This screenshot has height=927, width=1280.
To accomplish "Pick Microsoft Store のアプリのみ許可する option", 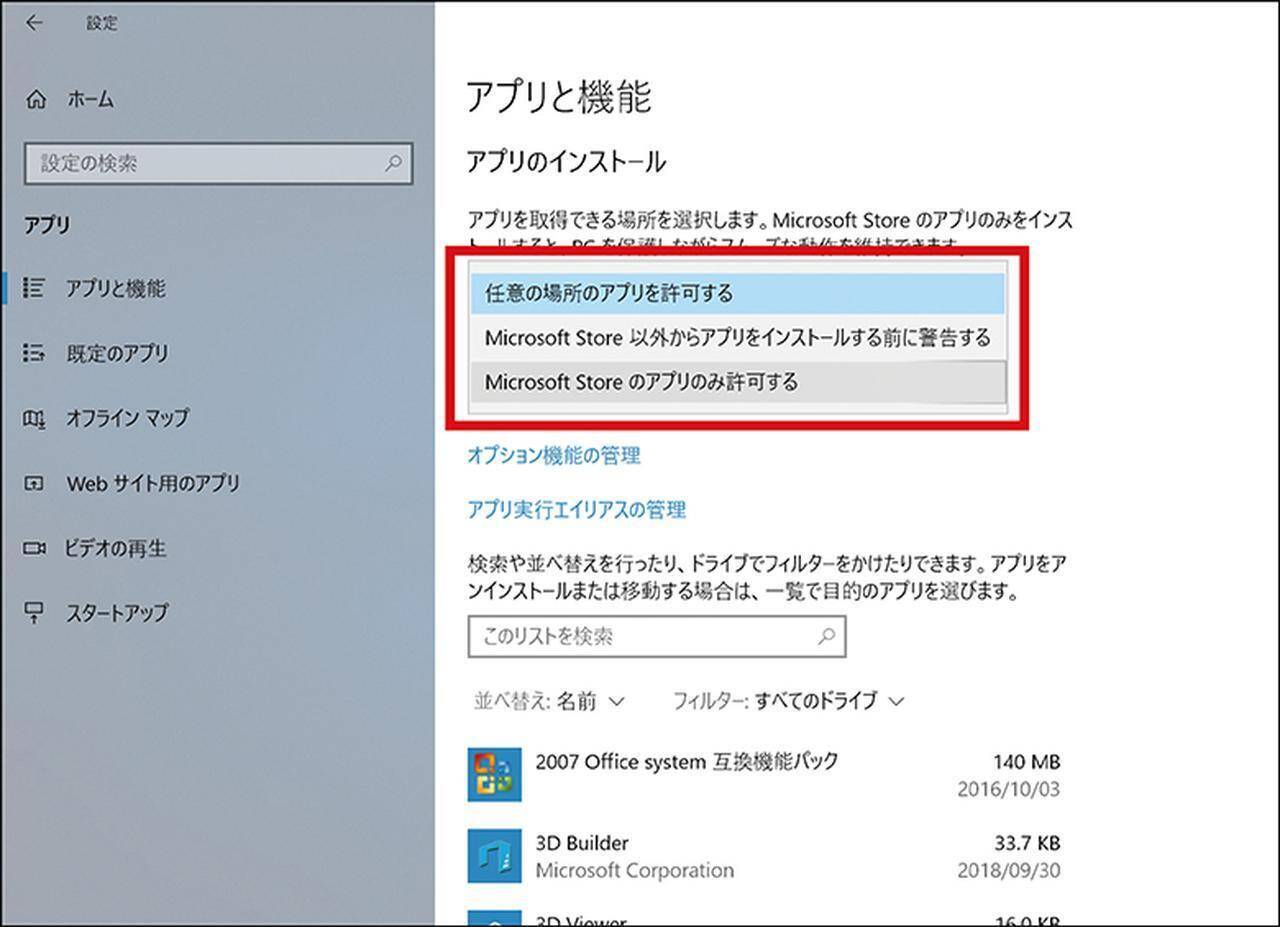I will (x=737, y=382).
